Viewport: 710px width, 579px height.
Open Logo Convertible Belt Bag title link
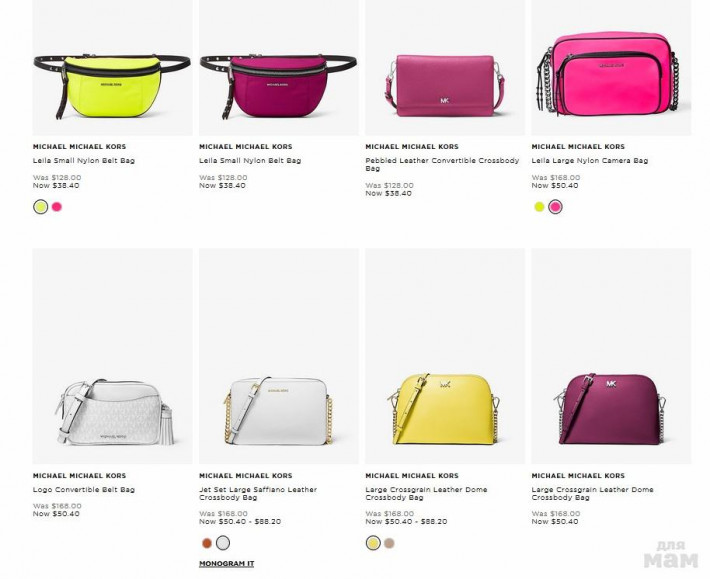tap(84, 489)
